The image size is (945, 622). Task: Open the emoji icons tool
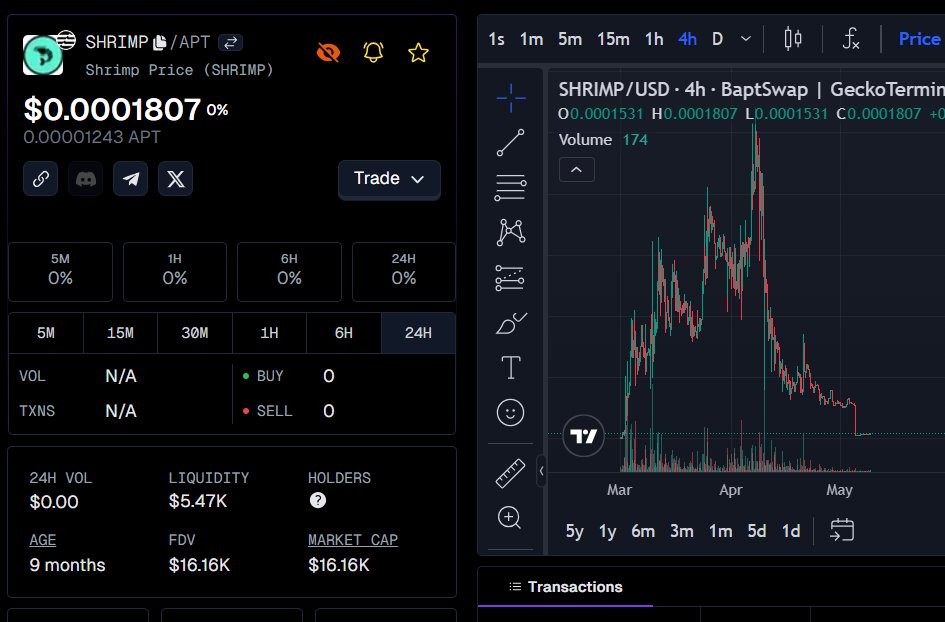tap(510, 413)
